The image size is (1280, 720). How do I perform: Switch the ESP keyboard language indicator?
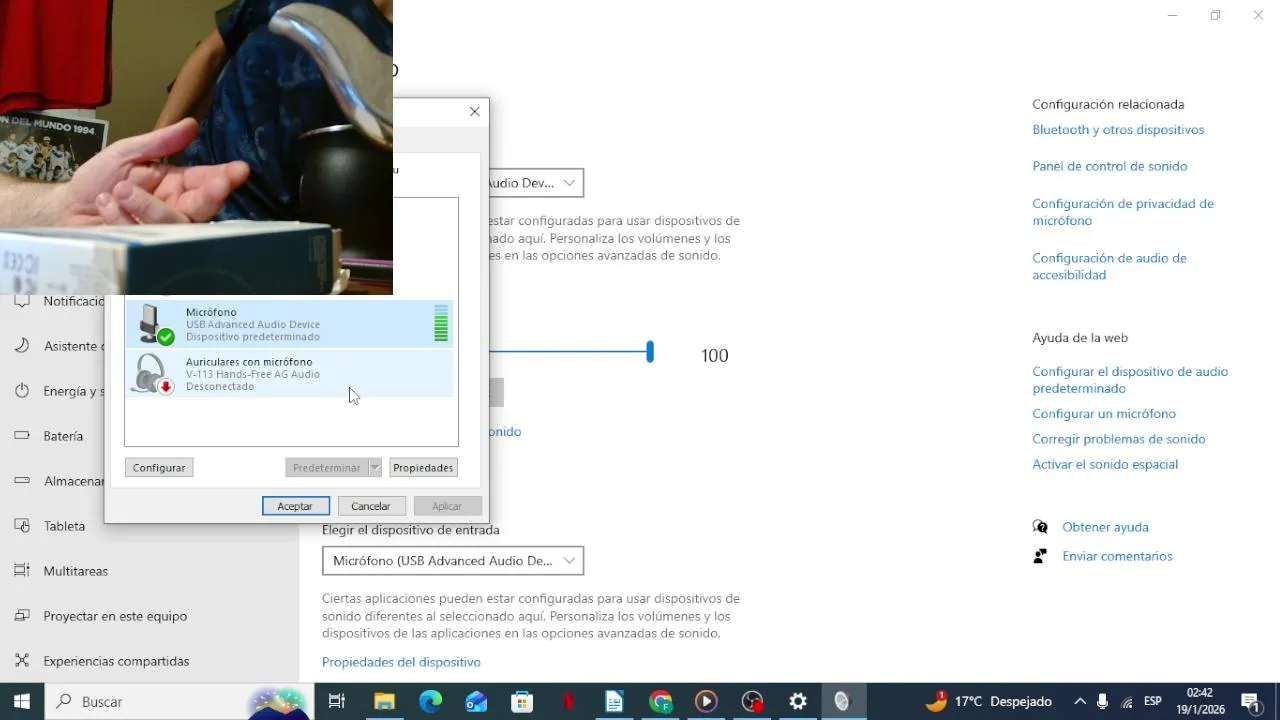(x=1152, y=702)
